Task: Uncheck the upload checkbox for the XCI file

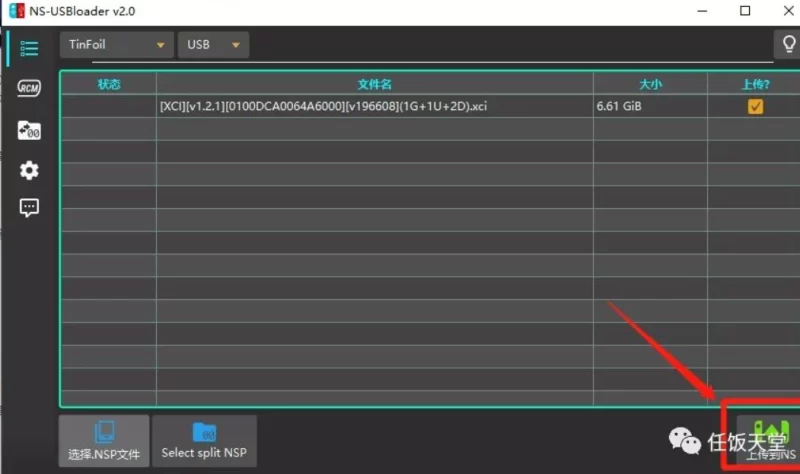Action: tap(755, 106)
